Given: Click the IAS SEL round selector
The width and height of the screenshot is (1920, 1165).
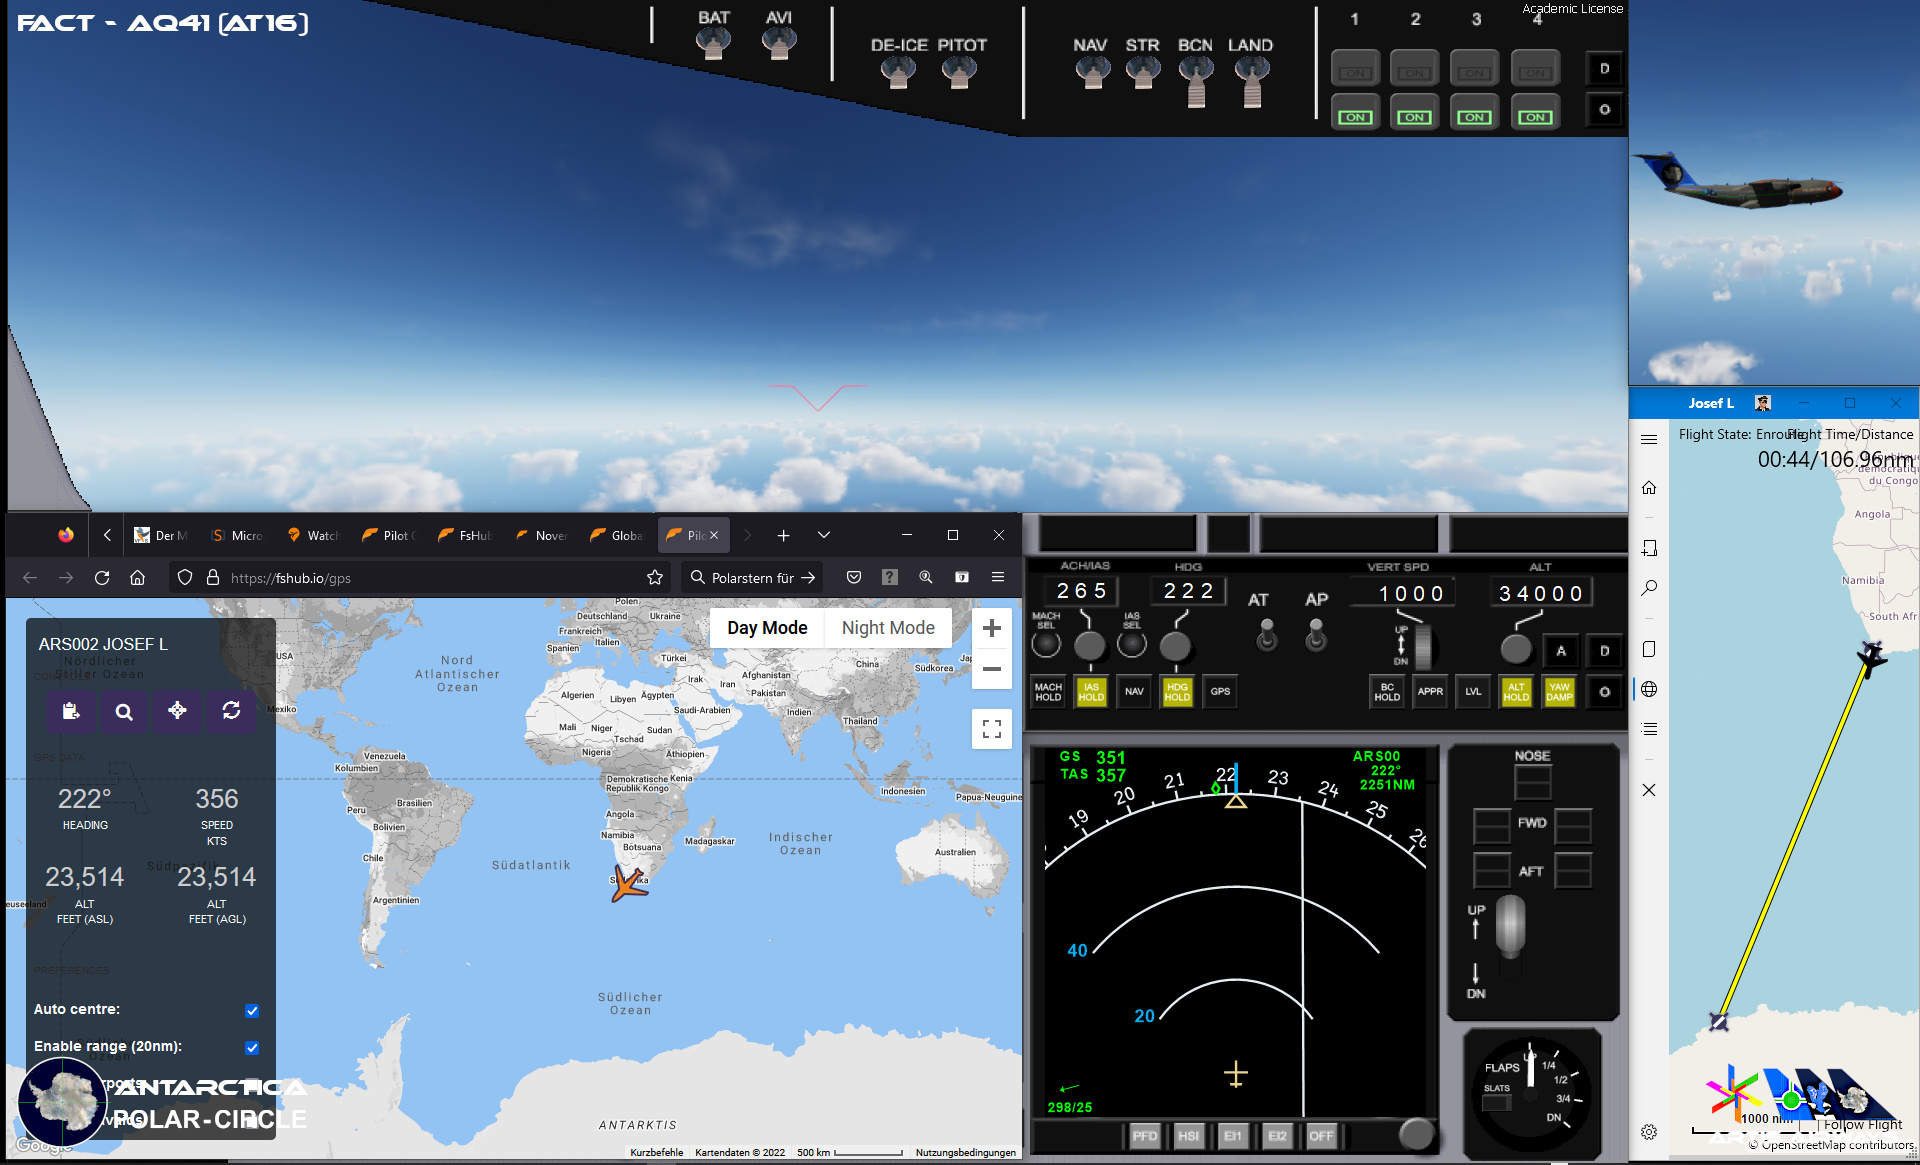Looking at the screenshot, I should [1132, 645].
